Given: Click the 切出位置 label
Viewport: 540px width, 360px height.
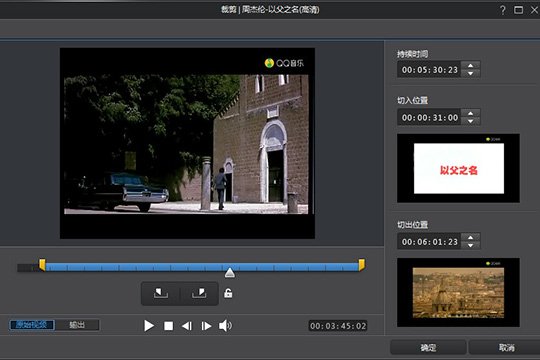Looking at the screenshot, I should tap(413, 225).
